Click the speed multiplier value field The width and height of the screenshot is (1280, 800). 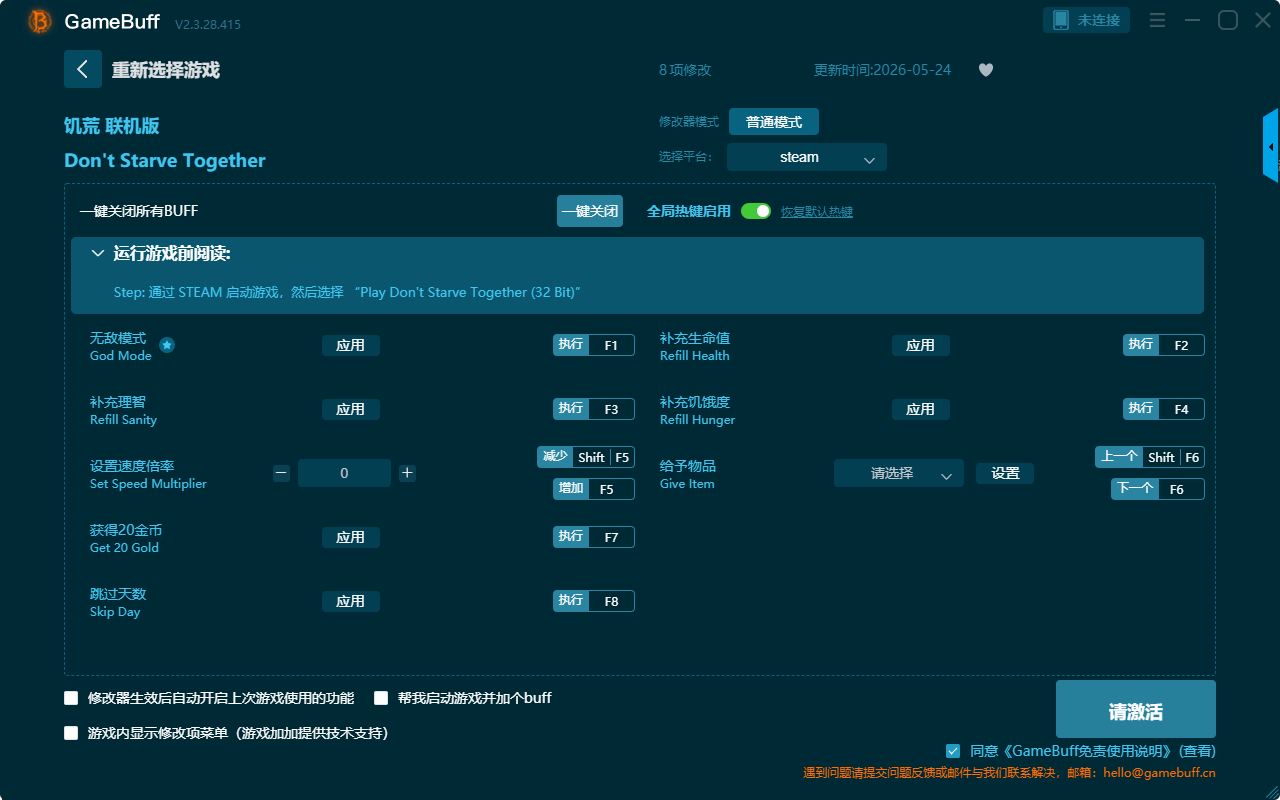[344, 473]
